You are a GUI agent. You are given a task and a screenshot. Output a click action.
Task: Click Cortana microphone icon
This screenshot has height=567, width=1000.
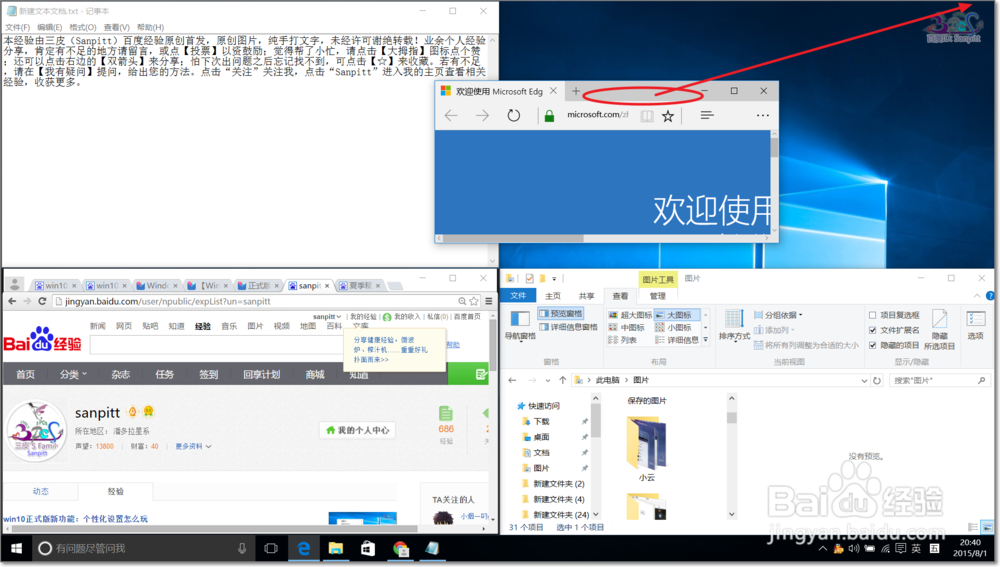pos(242,549)
